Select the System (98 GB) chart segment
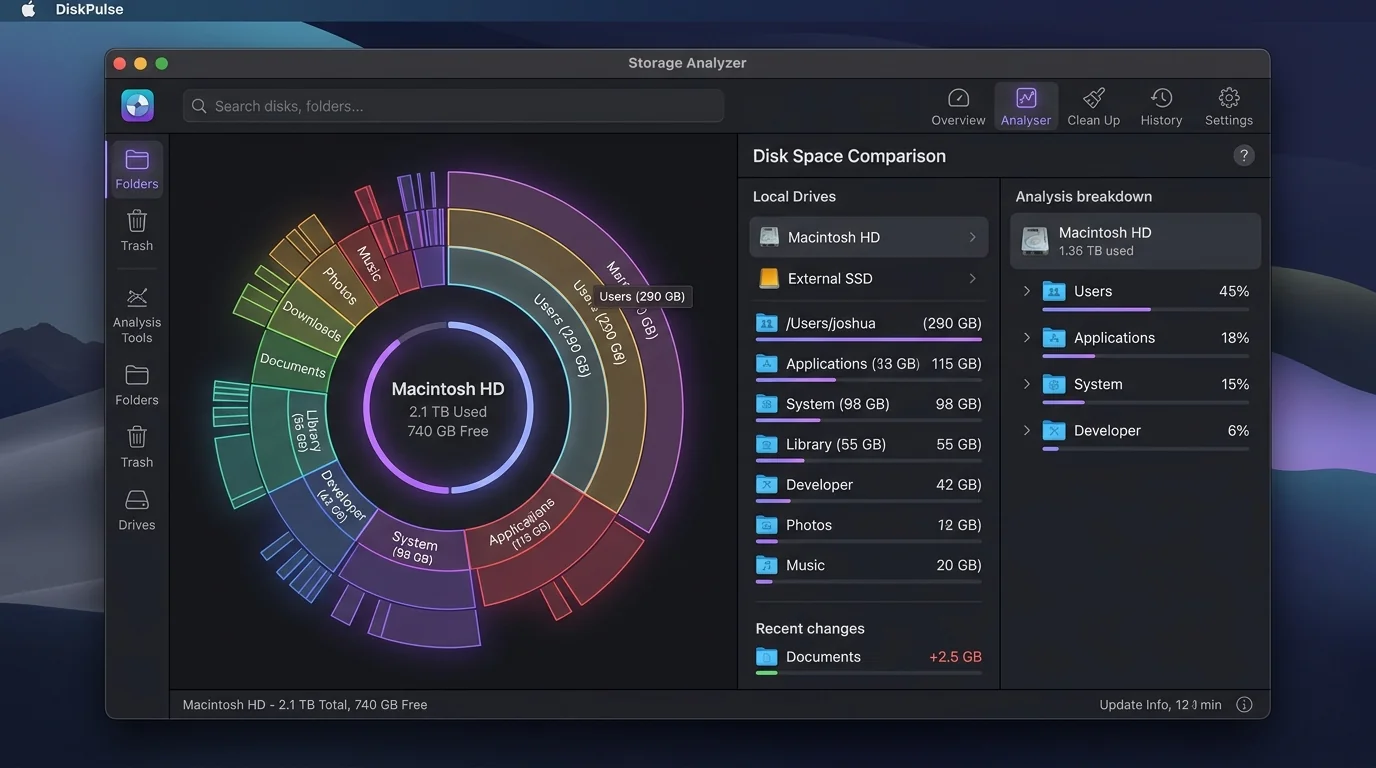This screenshot has width=1376, height=768. 414,548
